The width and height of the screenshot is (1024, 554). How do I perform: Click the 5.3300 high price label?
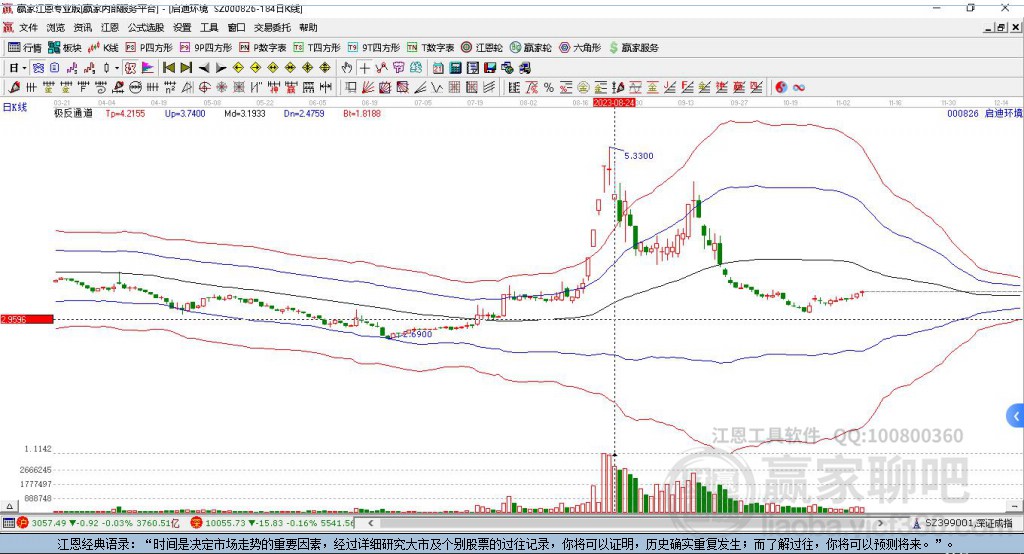click(639, 155)
